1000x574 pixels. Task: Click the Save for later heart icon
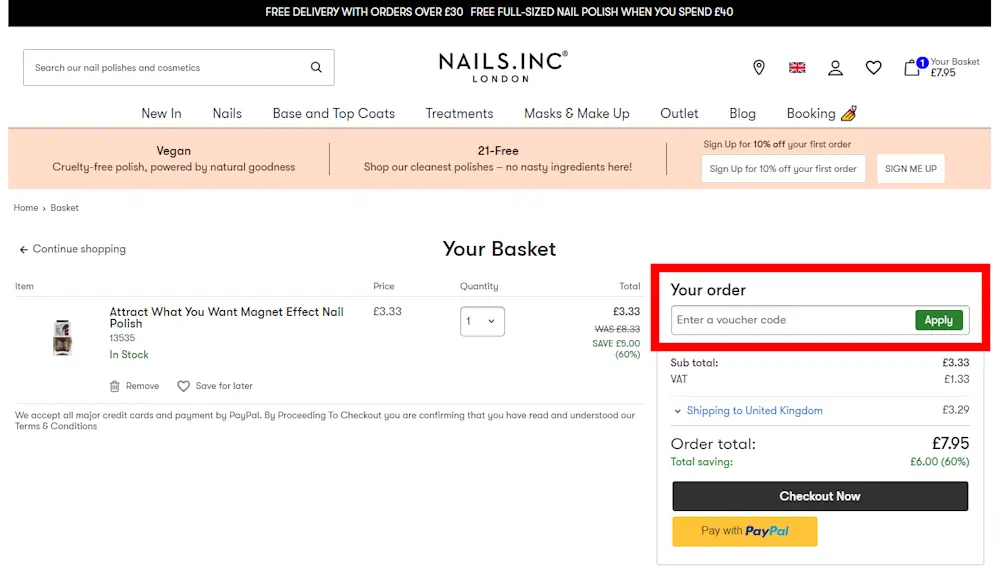tap(184, 386)
